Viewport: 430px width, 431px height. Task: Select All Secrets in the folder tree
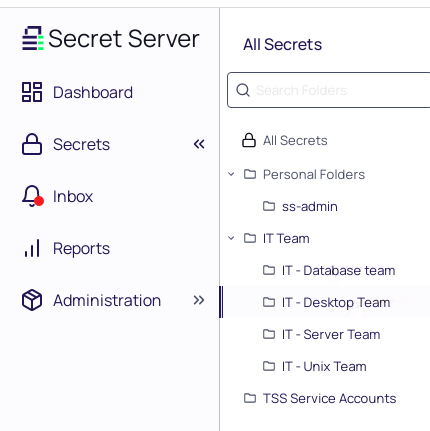pos(295,140)
